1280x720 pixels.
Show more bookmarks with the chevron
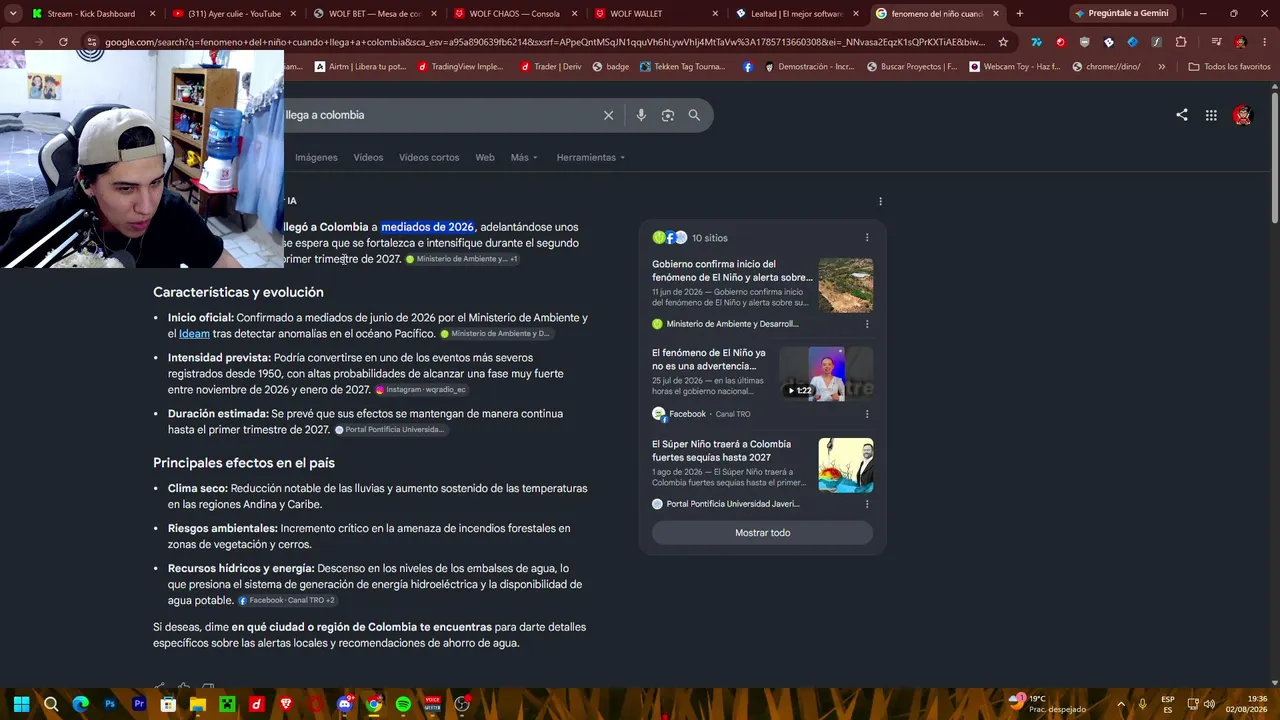click(1161, 67)
